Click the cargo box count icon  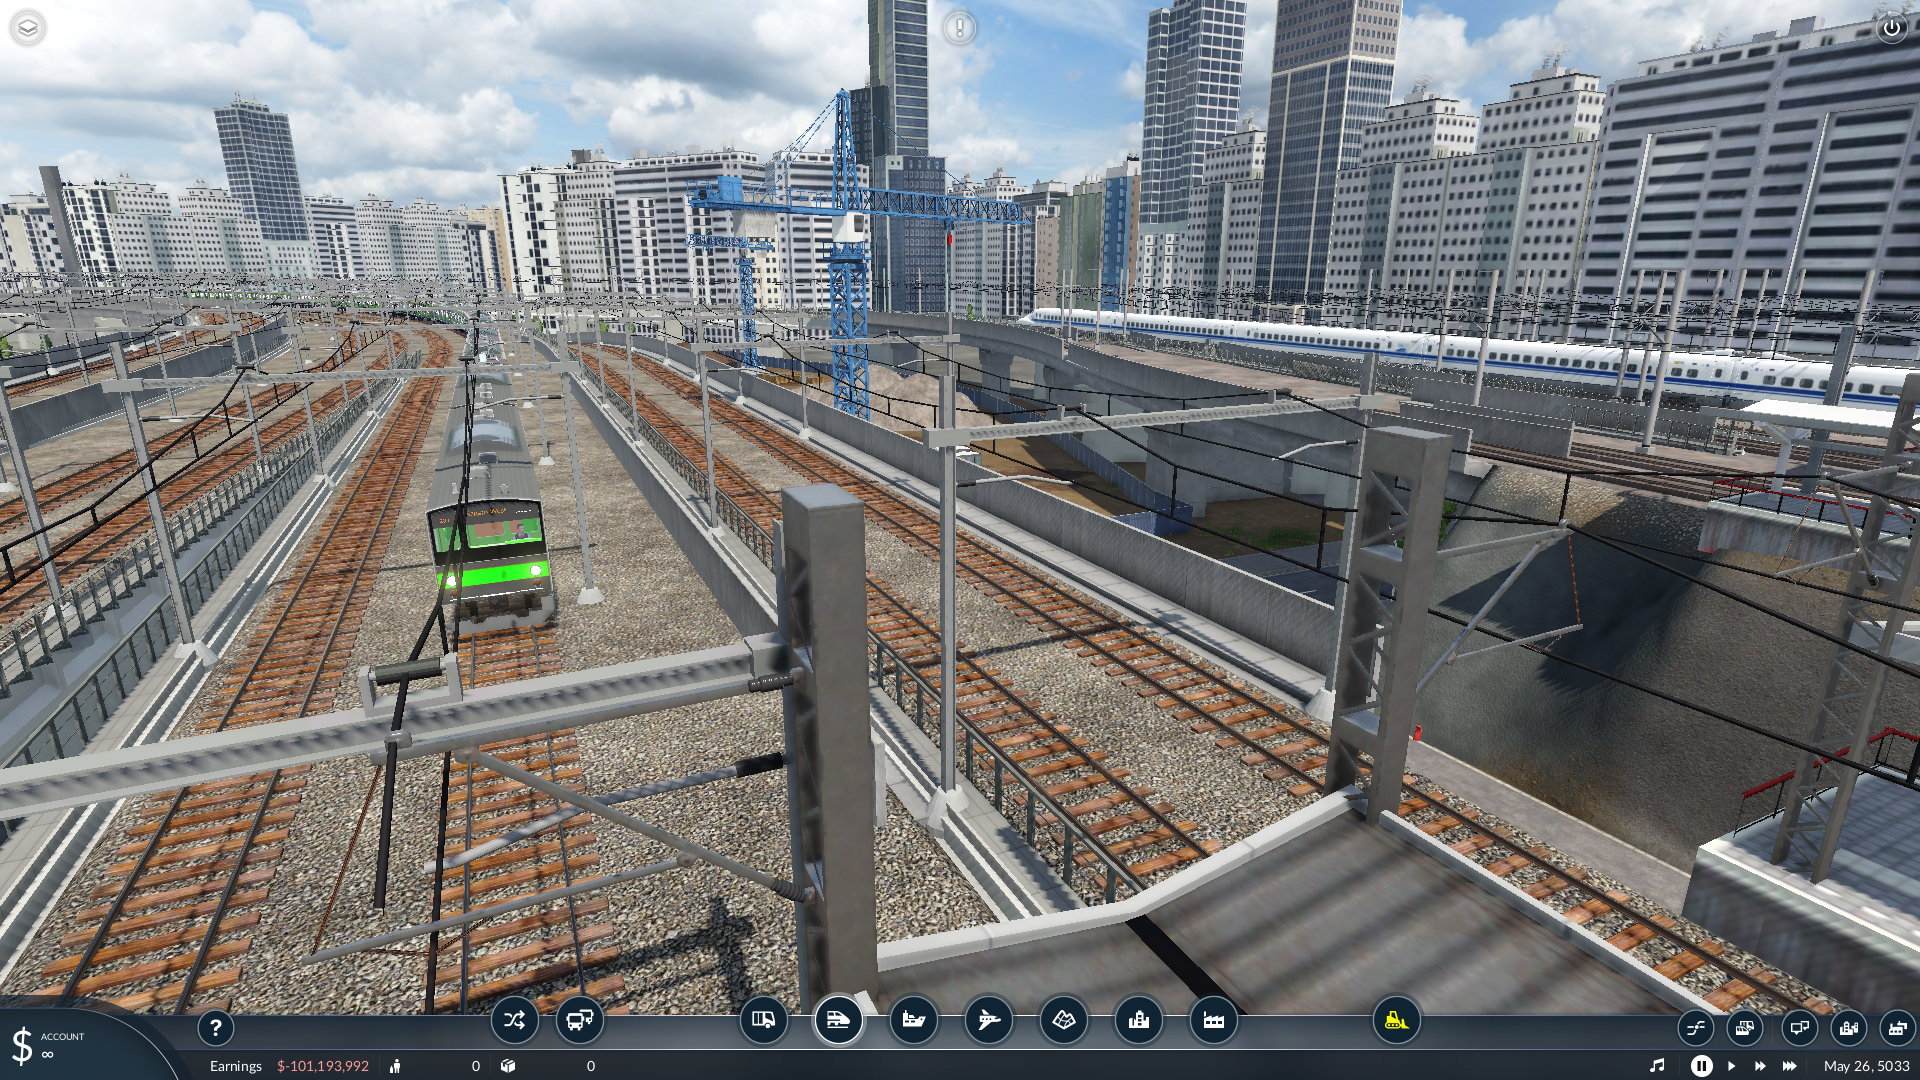(x=508, y=1066)
